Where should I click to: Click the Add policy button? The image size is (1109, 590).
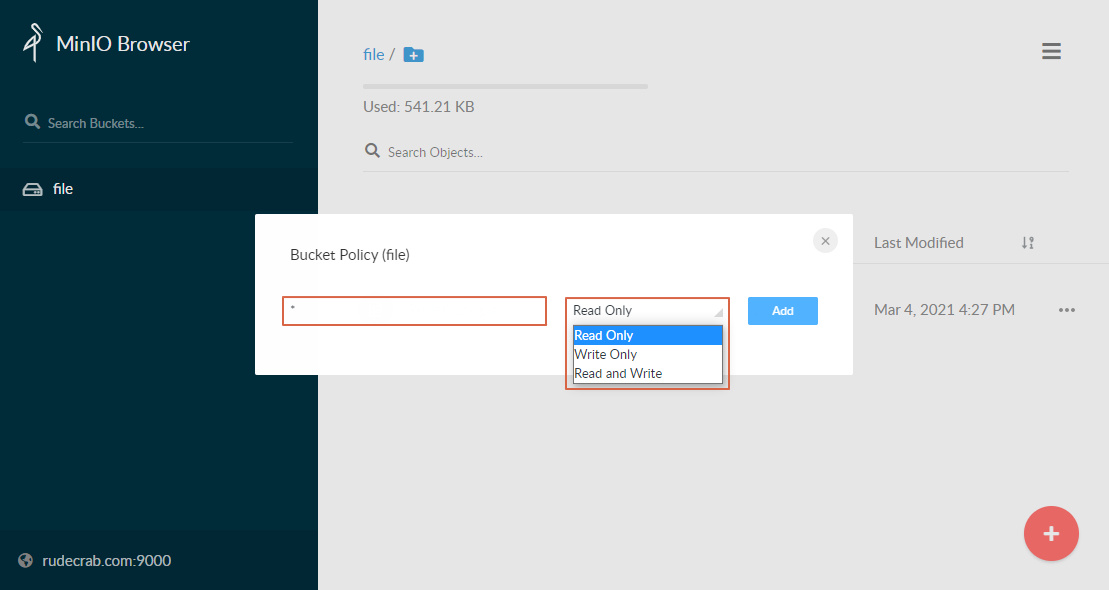(x=782, y=311)
